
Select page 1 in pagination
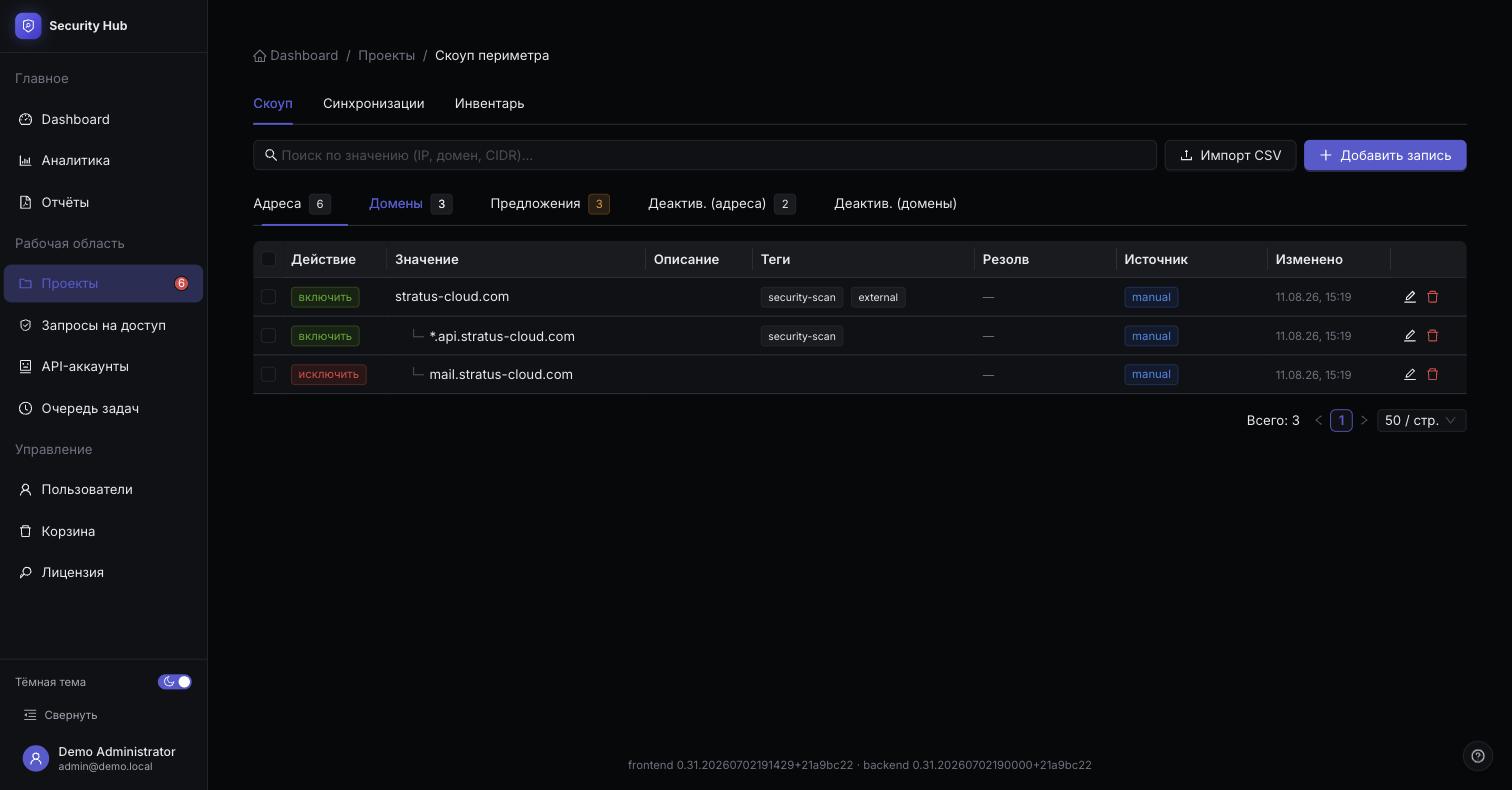(1341, 420)
